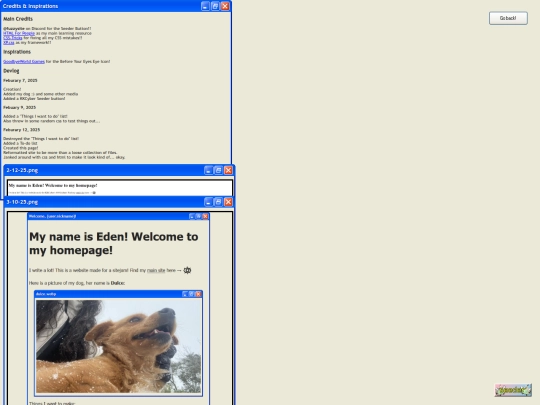Minimize the Credits & Inspirations window
Image resolution: width=540 pixels, height=405 pixels.
(x=205, y=6)
